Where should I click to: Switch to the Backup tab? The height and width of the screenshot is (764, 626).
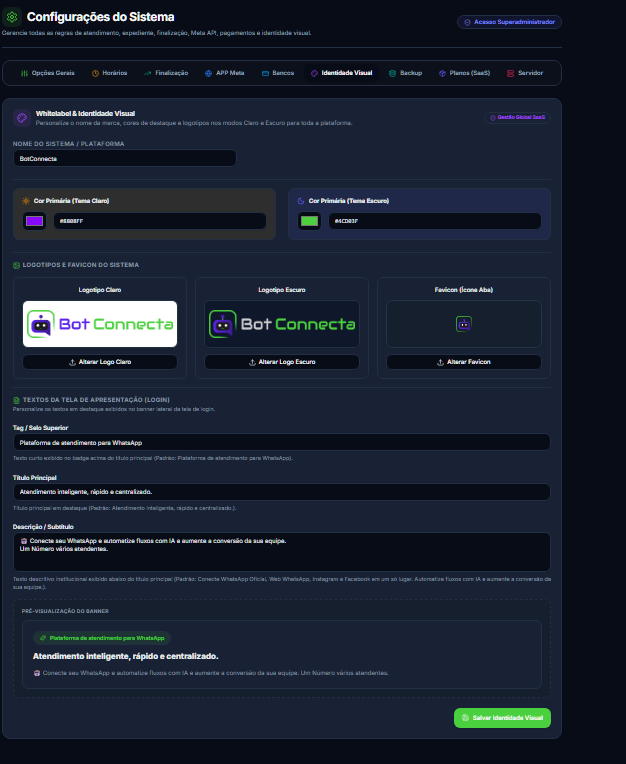(x=405, y=73)
